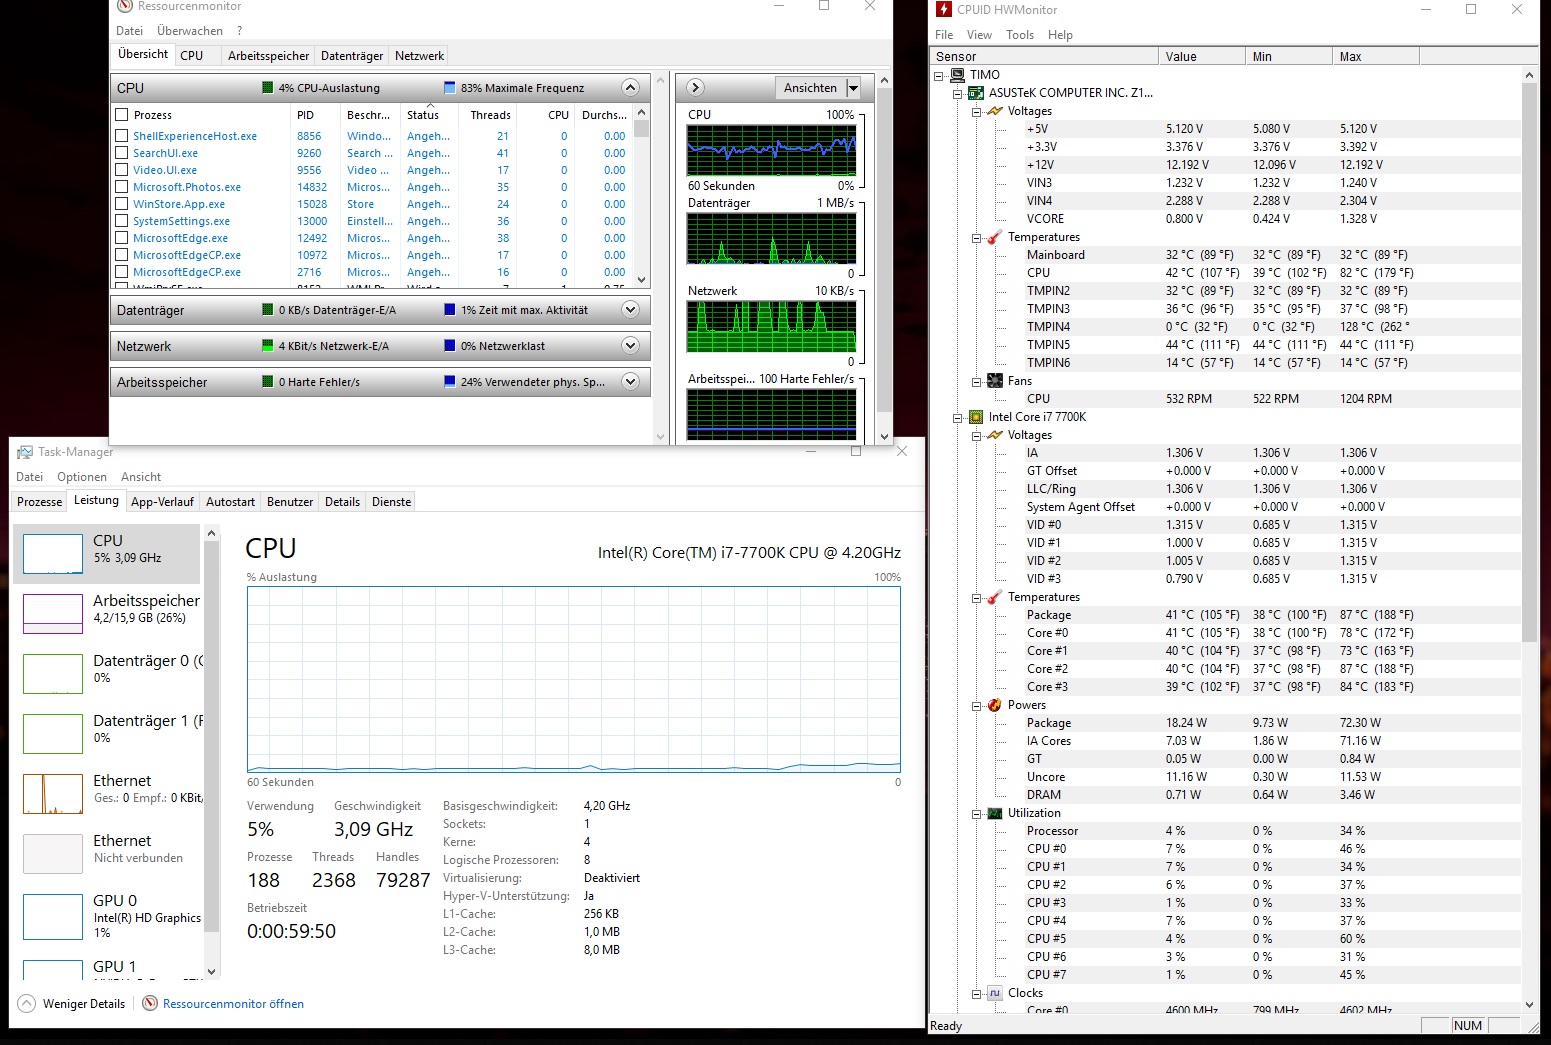Click the Value column header in HWMonitor

tap(1202, 57)
